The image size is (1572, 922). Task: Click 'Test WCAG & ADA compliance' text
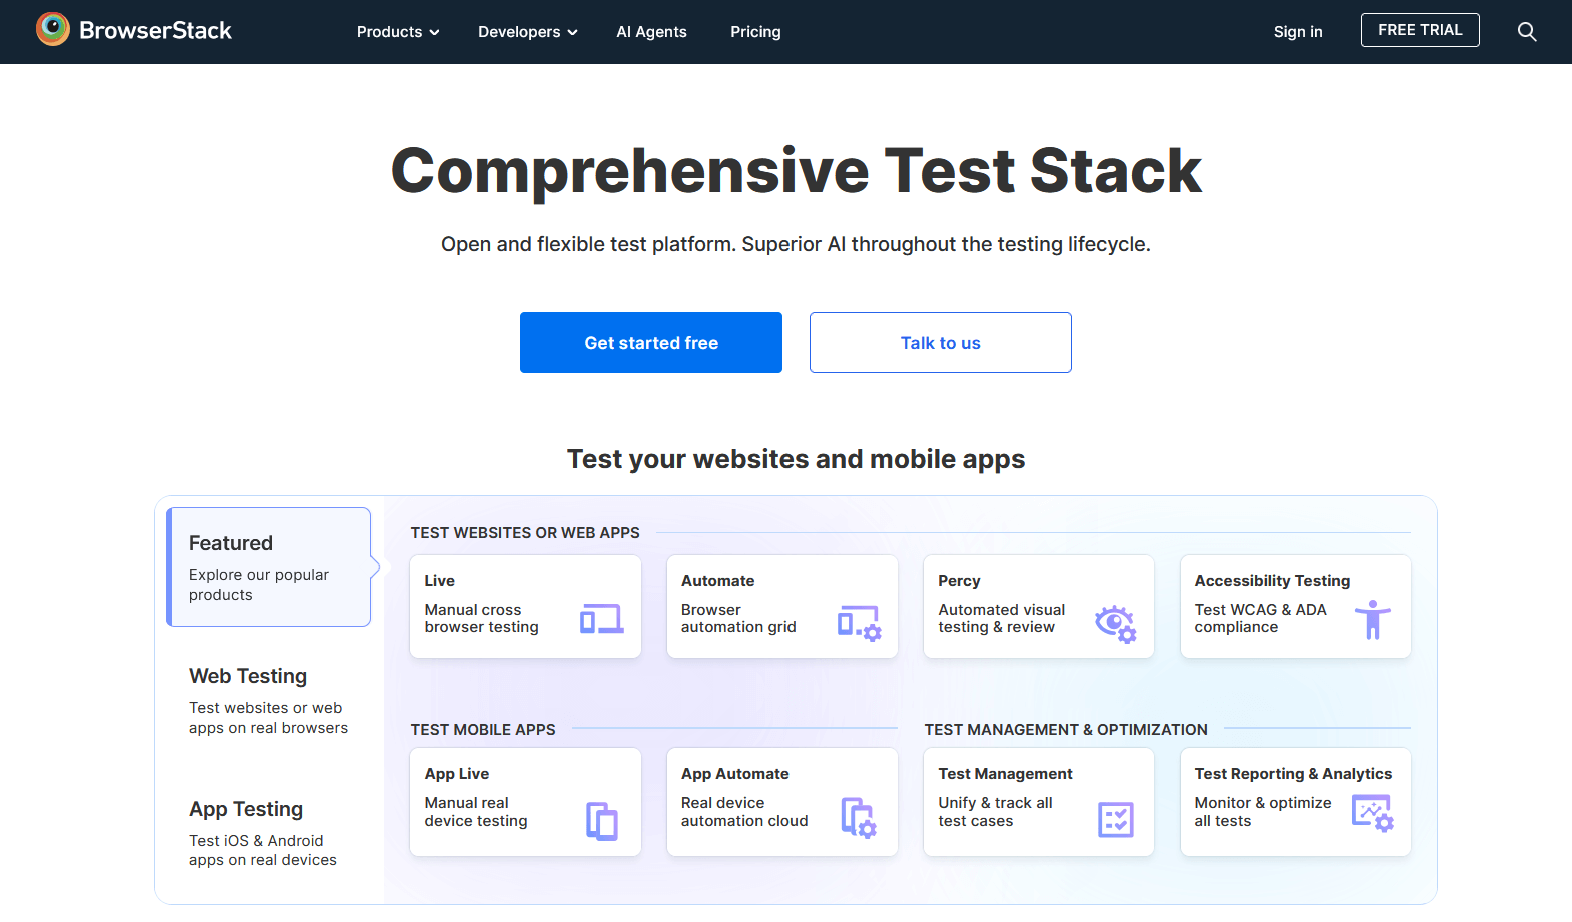[1260, 618]
